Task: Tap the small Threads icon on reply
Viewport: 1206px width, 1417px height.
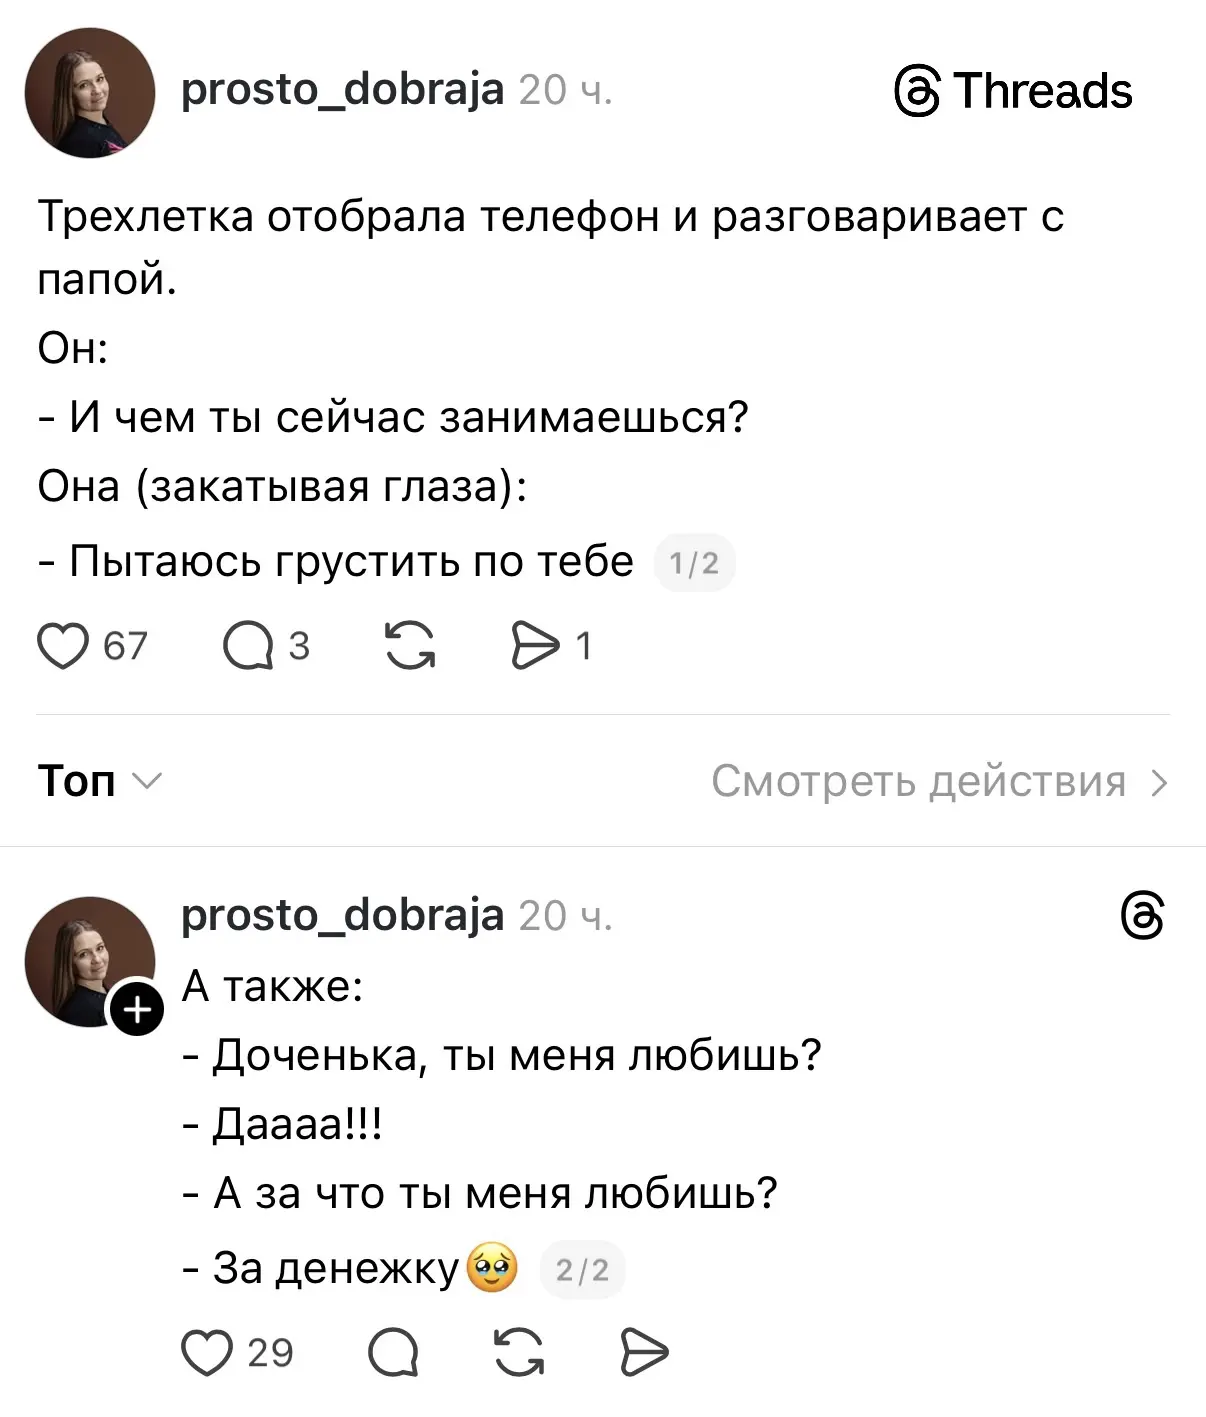Action: (x=1143, y=917)
